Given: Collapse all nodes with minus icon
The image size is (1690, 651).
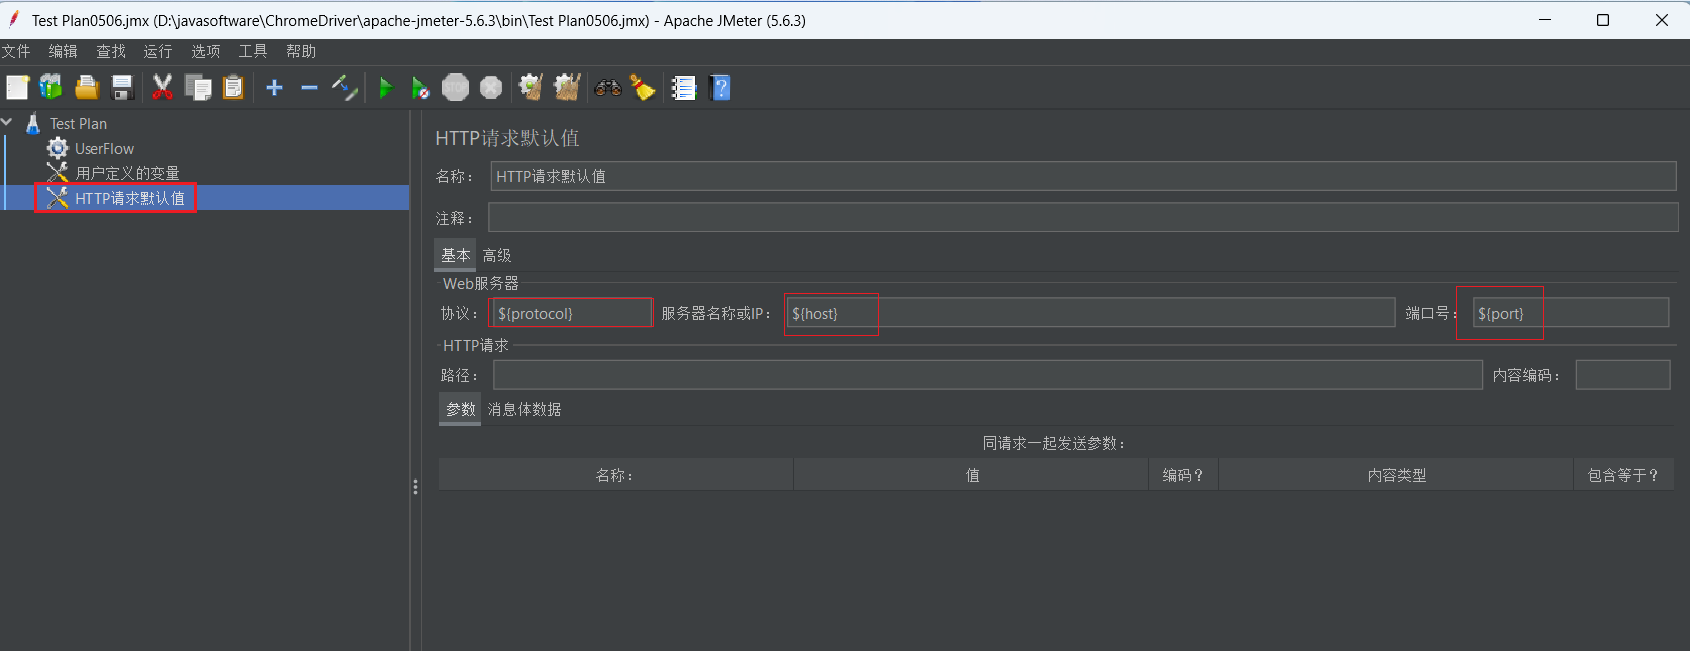Looking at the screenshot, I should point(309,88).
